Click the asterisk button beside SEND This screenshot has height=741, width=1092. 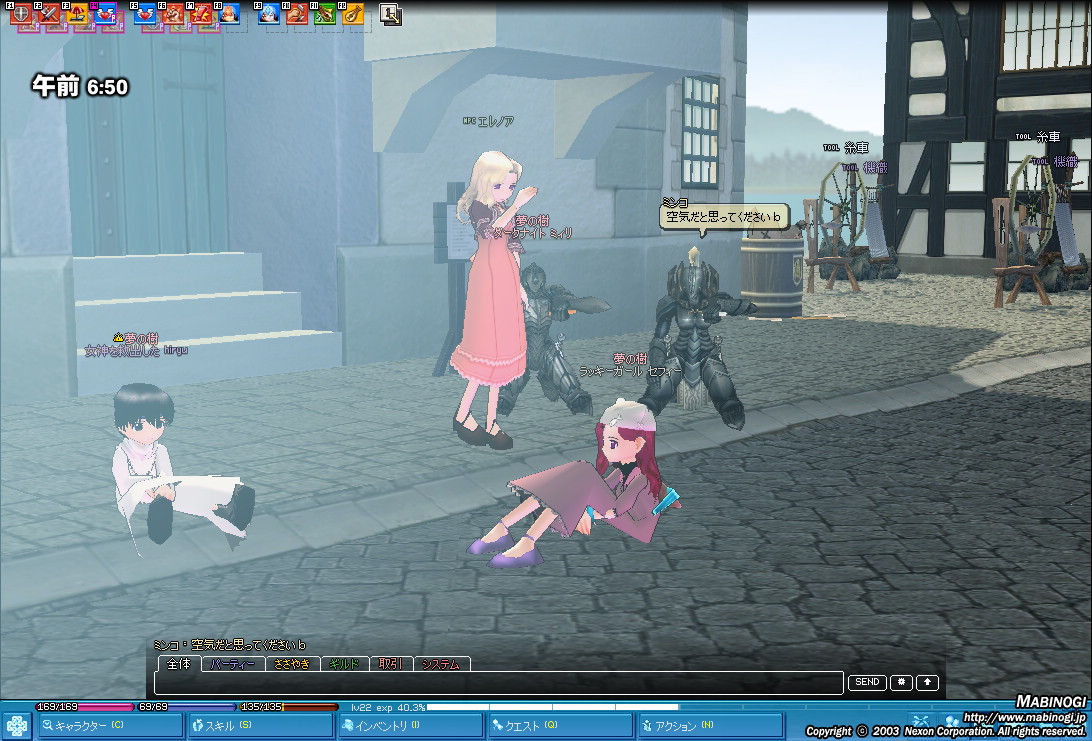pyautogui.click(x=901, y=682)
